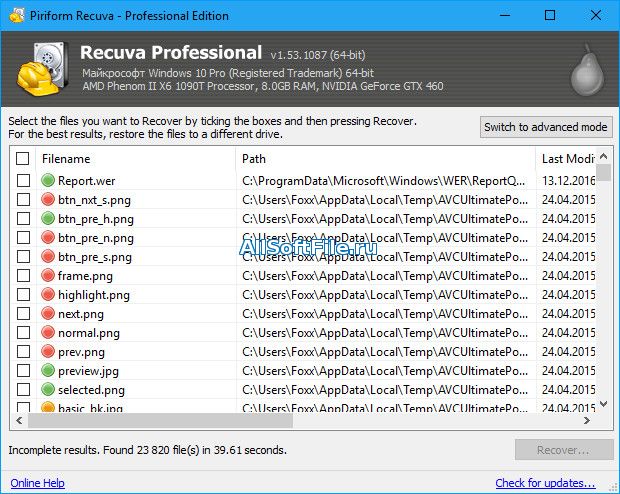Click the Recuva hard-hat drive logo
Viewport: 620px width, 494px height.
click(43, 69)
